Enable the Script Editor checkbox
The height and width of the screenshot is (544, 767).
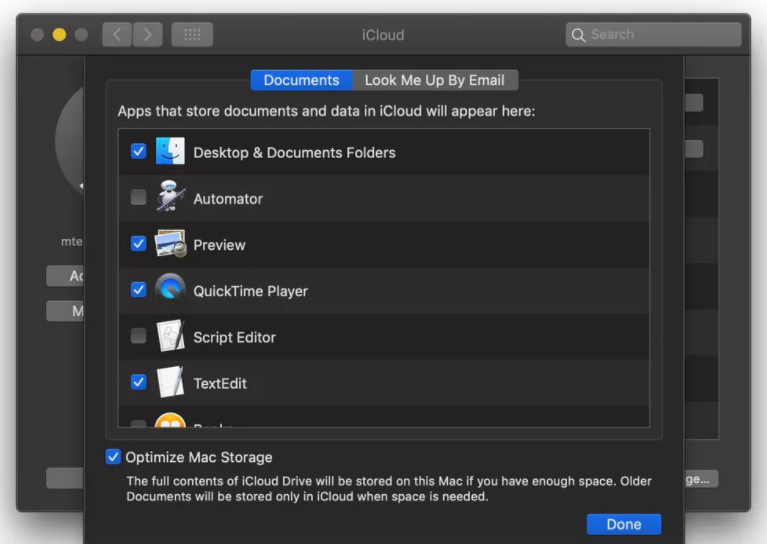pos(138,336)
